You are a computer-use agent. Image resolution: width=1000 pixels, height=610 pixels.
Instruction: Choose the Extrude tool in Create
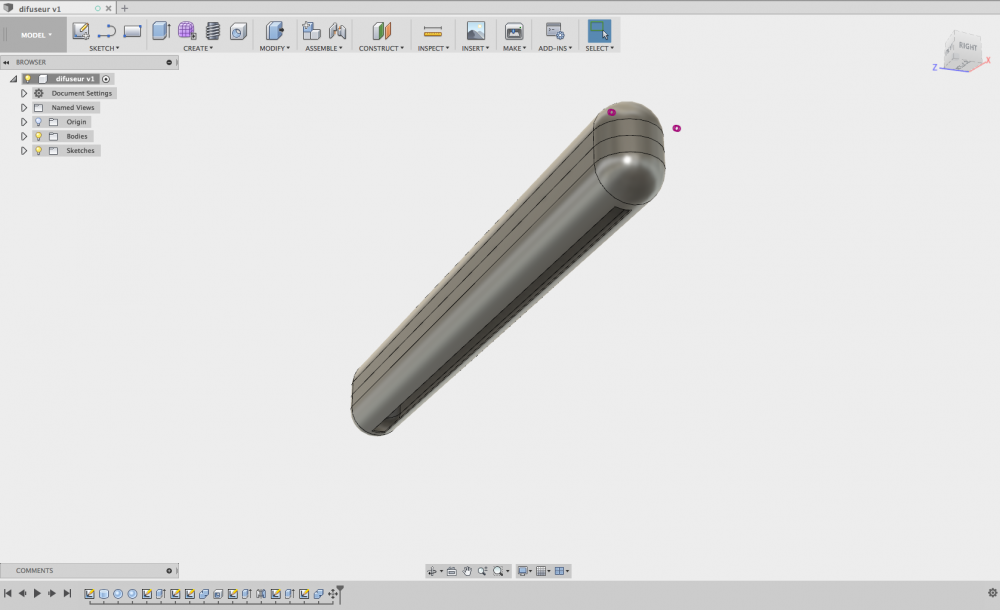coord(161,31)
